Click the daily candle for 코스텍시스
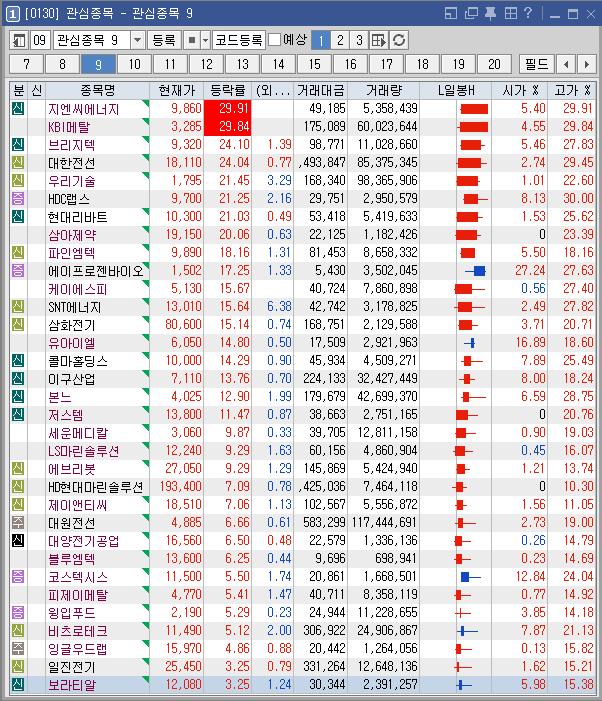Image resolution: width=602 pixels, height=701 pixels. [x=470, y=577]
